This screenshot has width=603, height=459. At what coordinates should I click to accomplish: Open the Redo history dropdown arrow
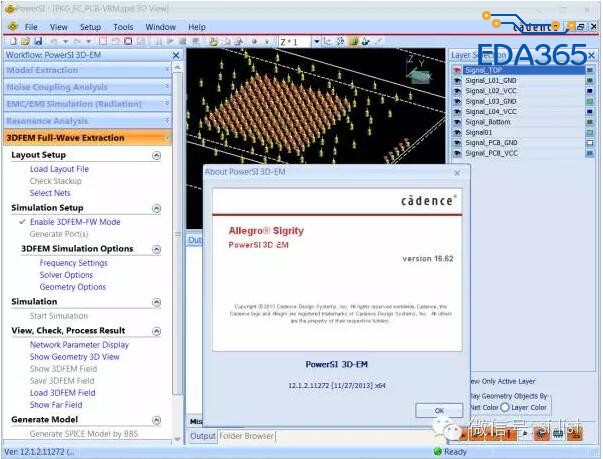(x=88, y=42)
